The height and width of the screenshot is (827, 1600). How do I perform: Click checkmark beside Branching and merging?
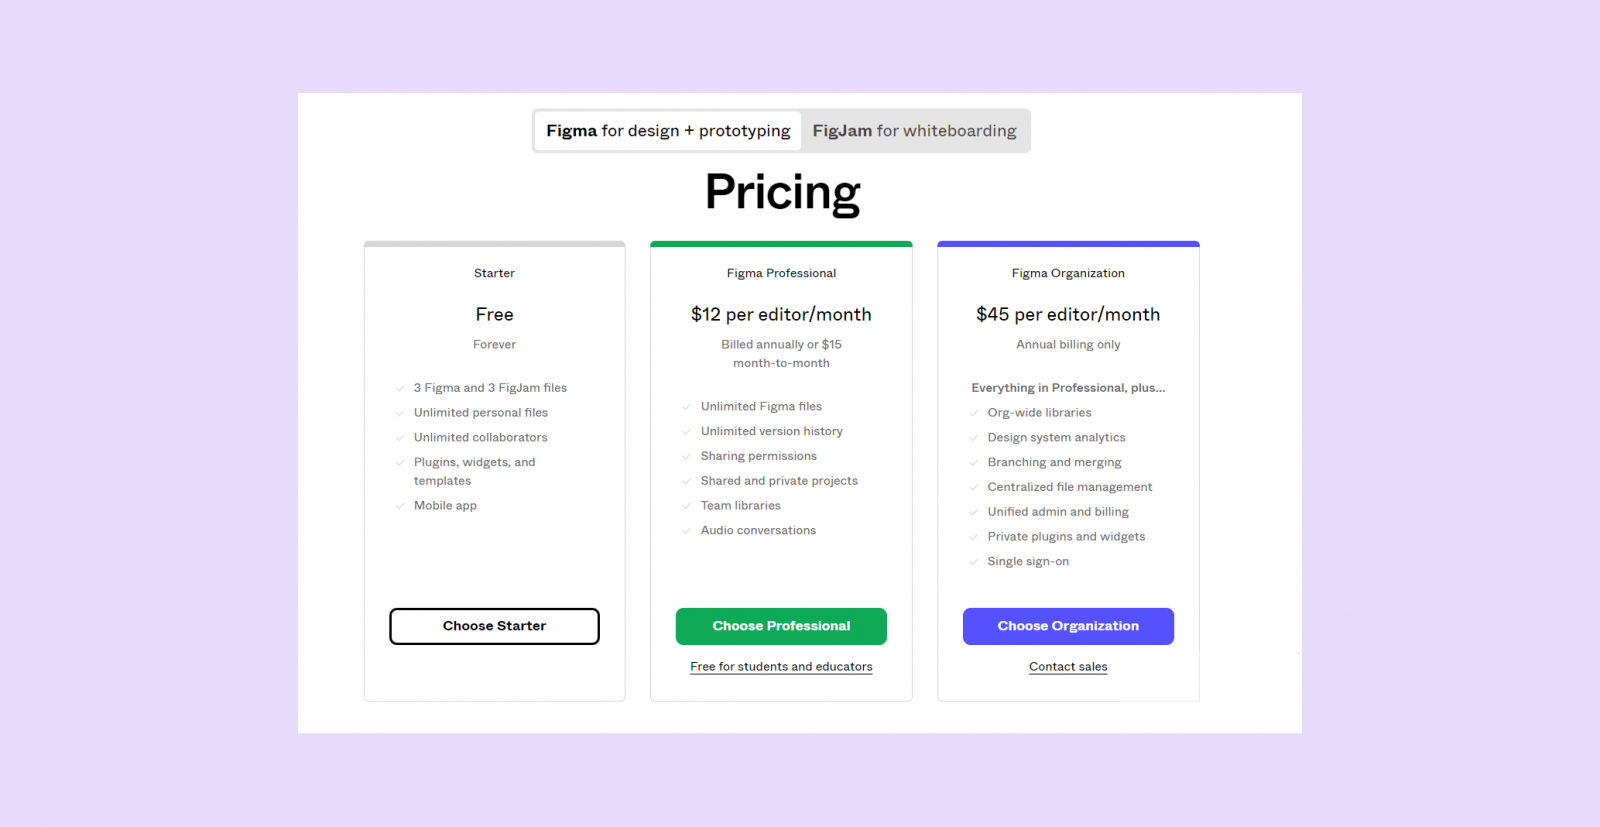[x=974, y=463]
